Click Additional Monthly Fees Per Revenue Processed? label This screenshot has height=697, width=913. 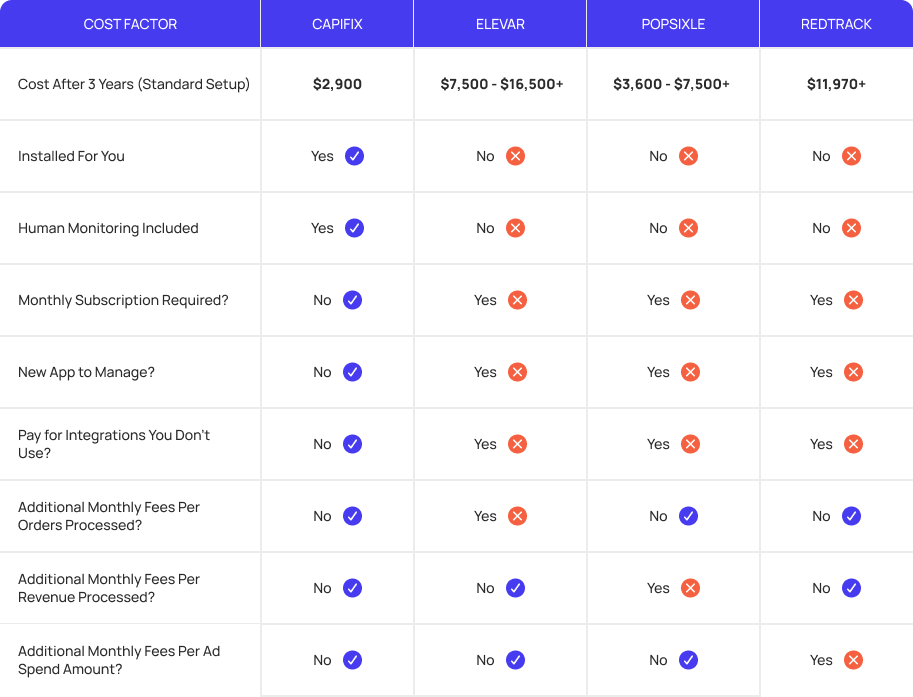[108, 588]
